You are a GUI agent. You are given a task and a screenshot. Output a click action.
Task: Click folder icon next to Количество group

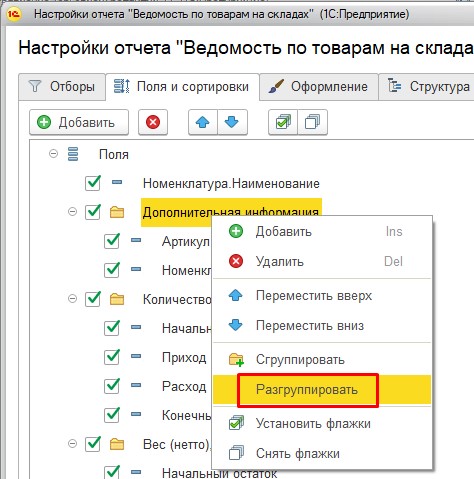pyautogui.click(x=117, y=299)
